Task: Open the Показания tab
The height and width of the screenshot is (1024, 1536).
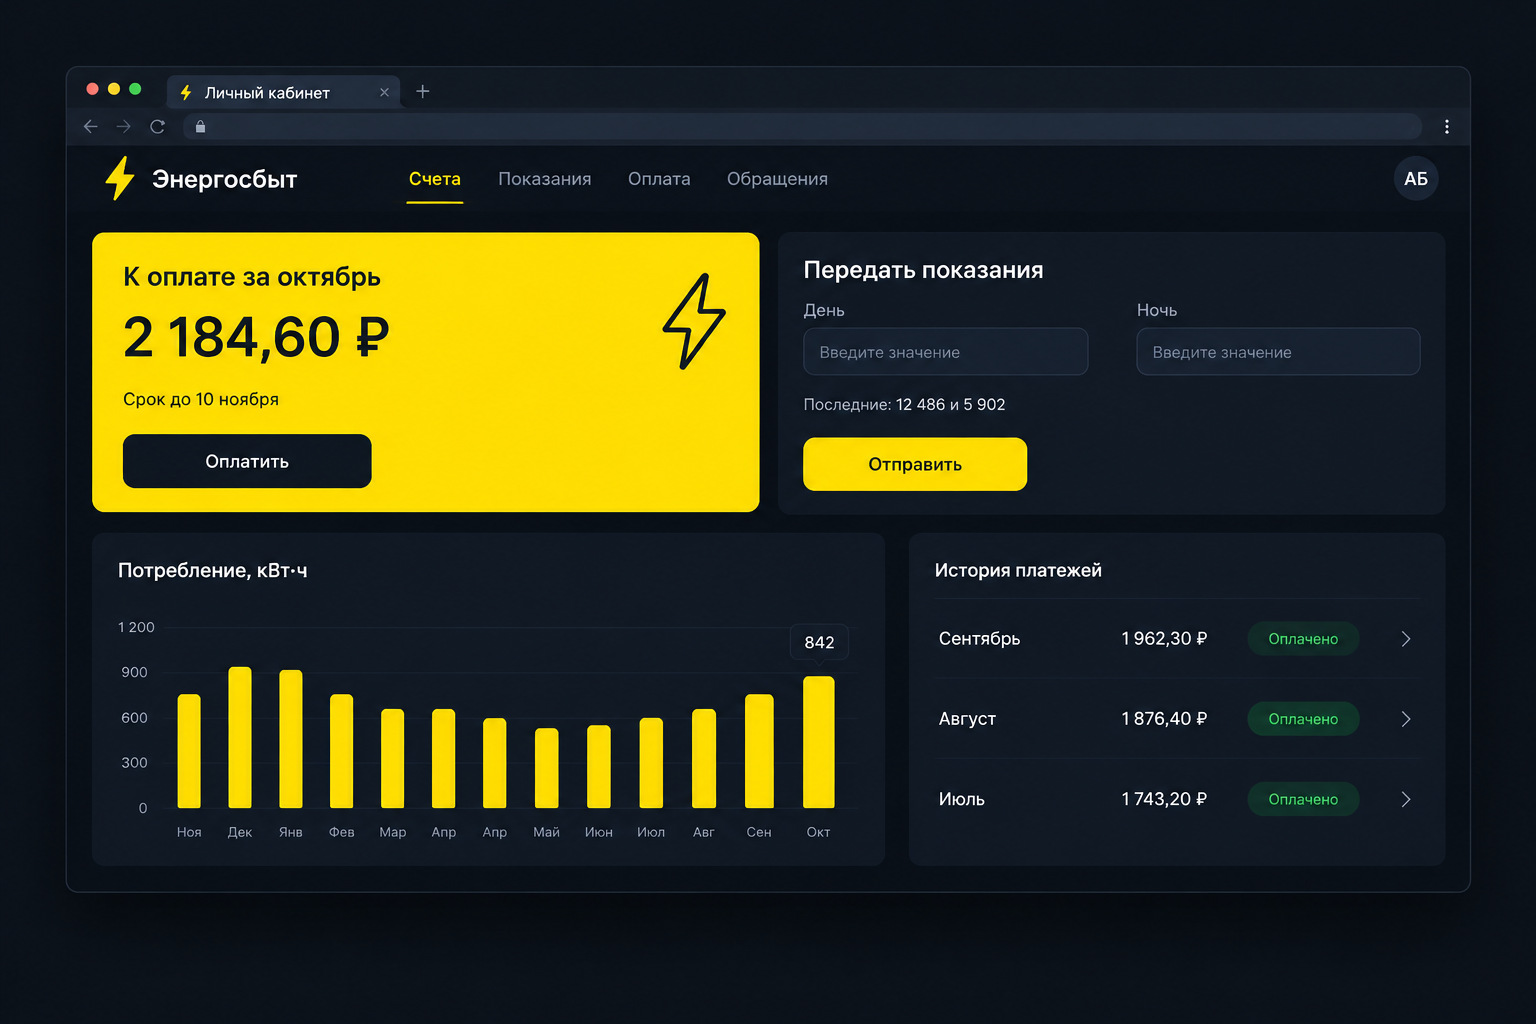Action: pyautogui.click(x=545, y=179)
